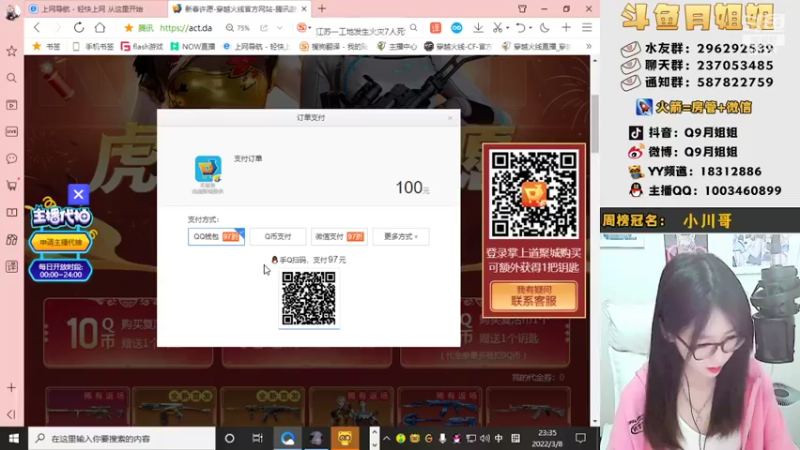Close the 新春许愿 穿越火线 tab
This screenshot has width=800, height=450.
[304, 9]
